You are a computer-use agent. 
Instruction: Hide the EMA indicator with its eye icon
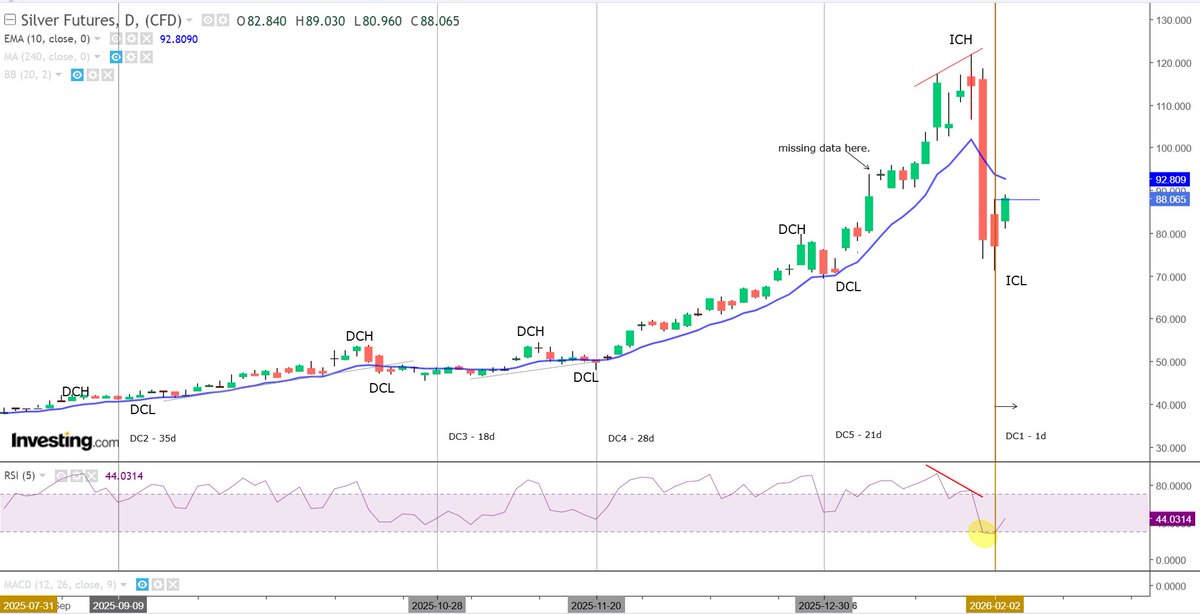(116, 38)
